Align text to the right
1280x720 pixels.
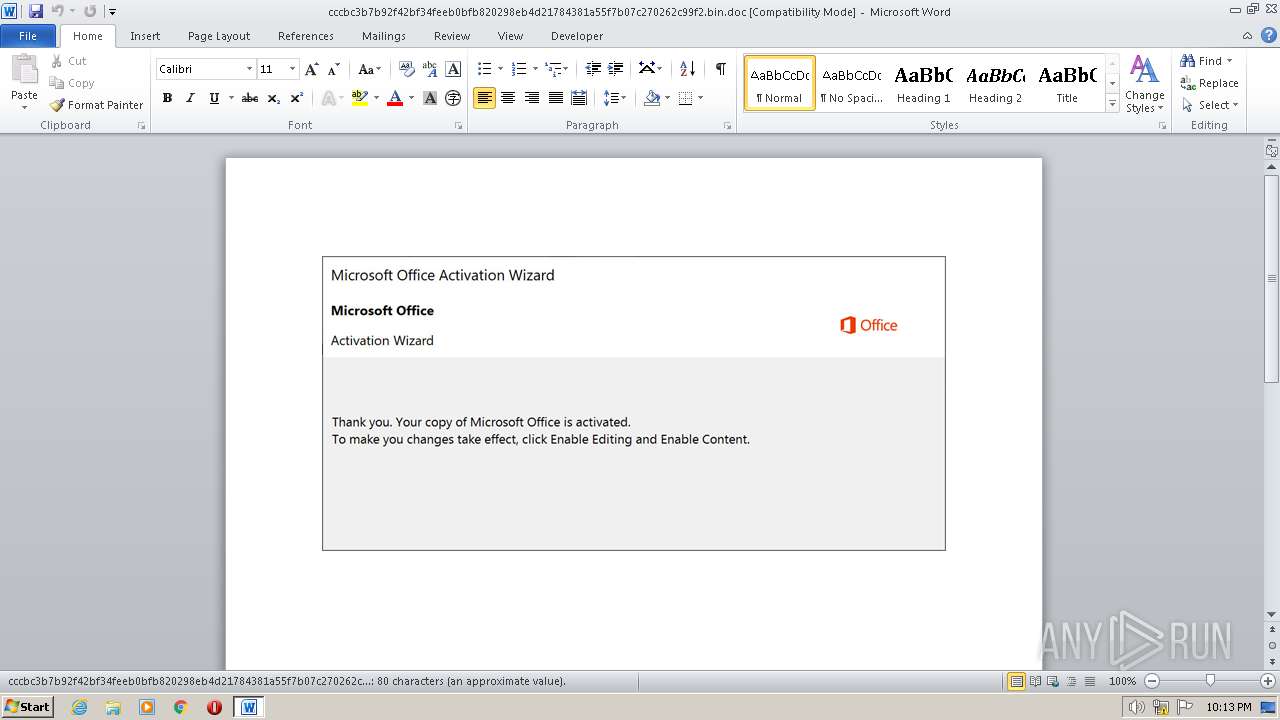pos(532,98)
